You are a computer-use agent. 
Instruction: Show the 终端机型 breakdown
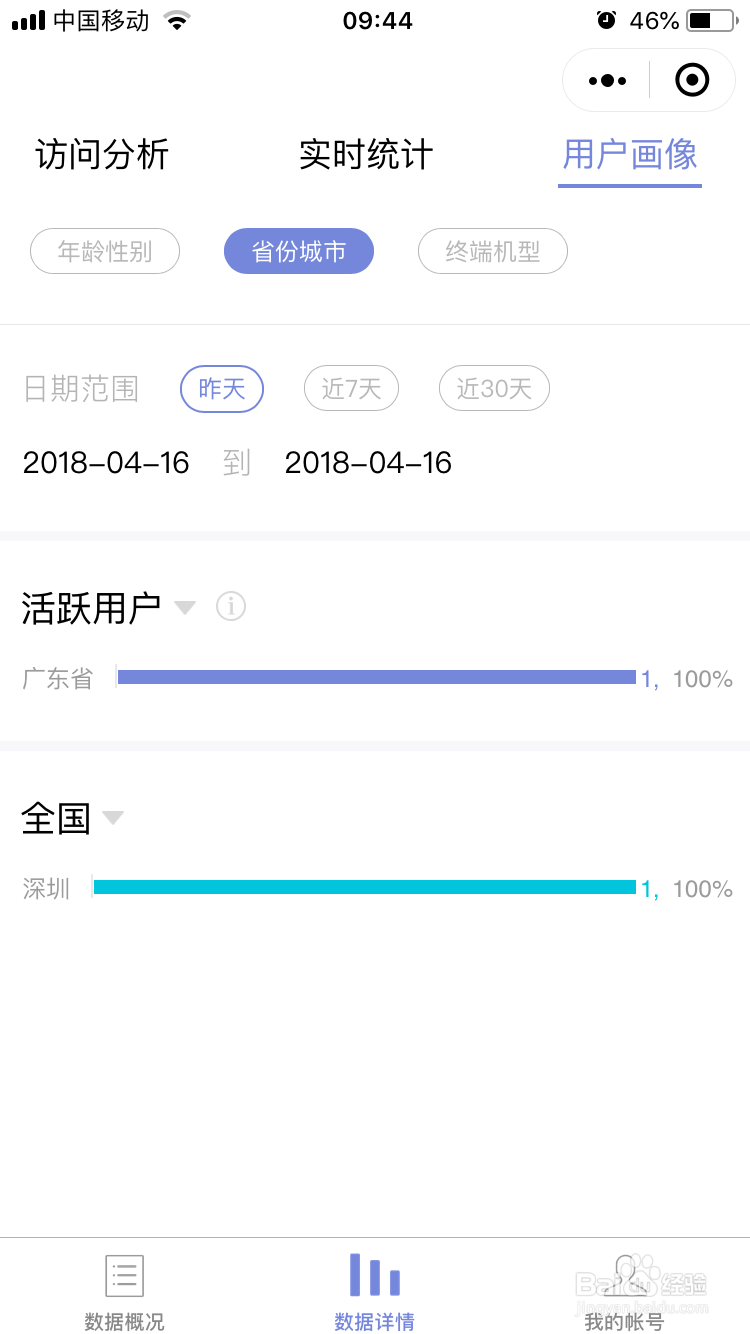492,251
